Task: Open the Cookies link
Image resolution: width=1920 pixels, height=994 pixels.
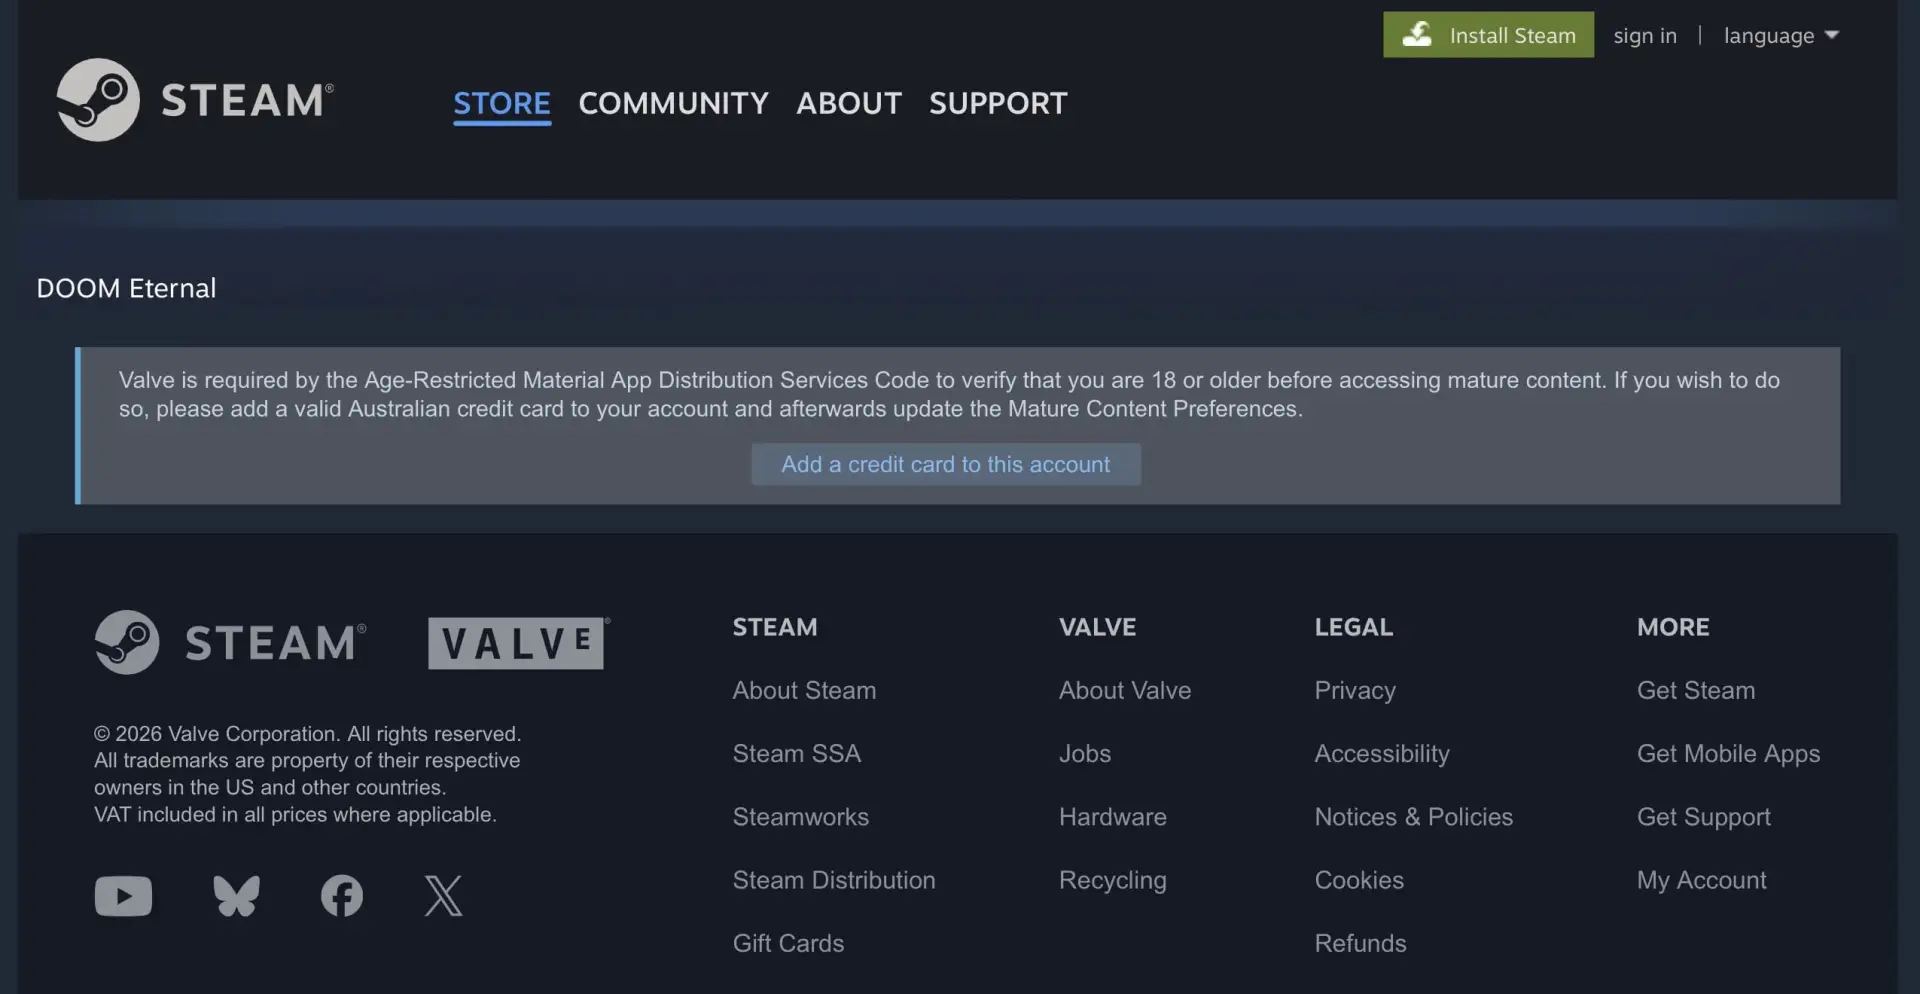Action: [x=1359, y=879]
